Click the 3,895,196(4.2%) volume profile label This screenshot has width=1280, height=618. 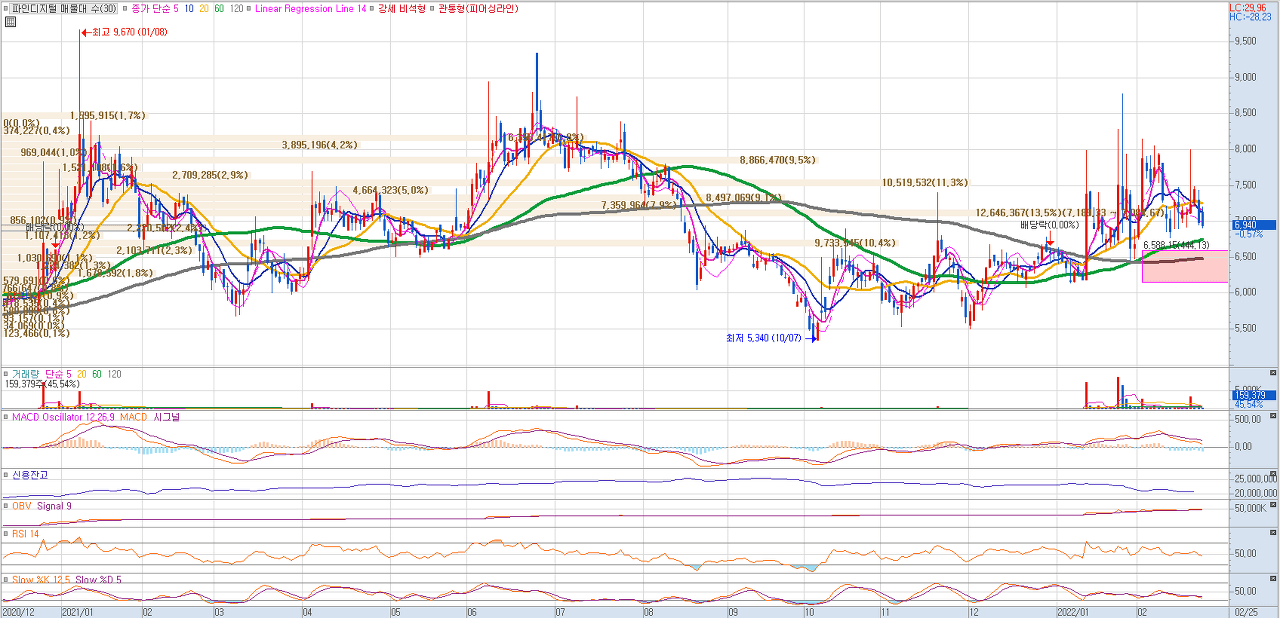click(320, 145)
